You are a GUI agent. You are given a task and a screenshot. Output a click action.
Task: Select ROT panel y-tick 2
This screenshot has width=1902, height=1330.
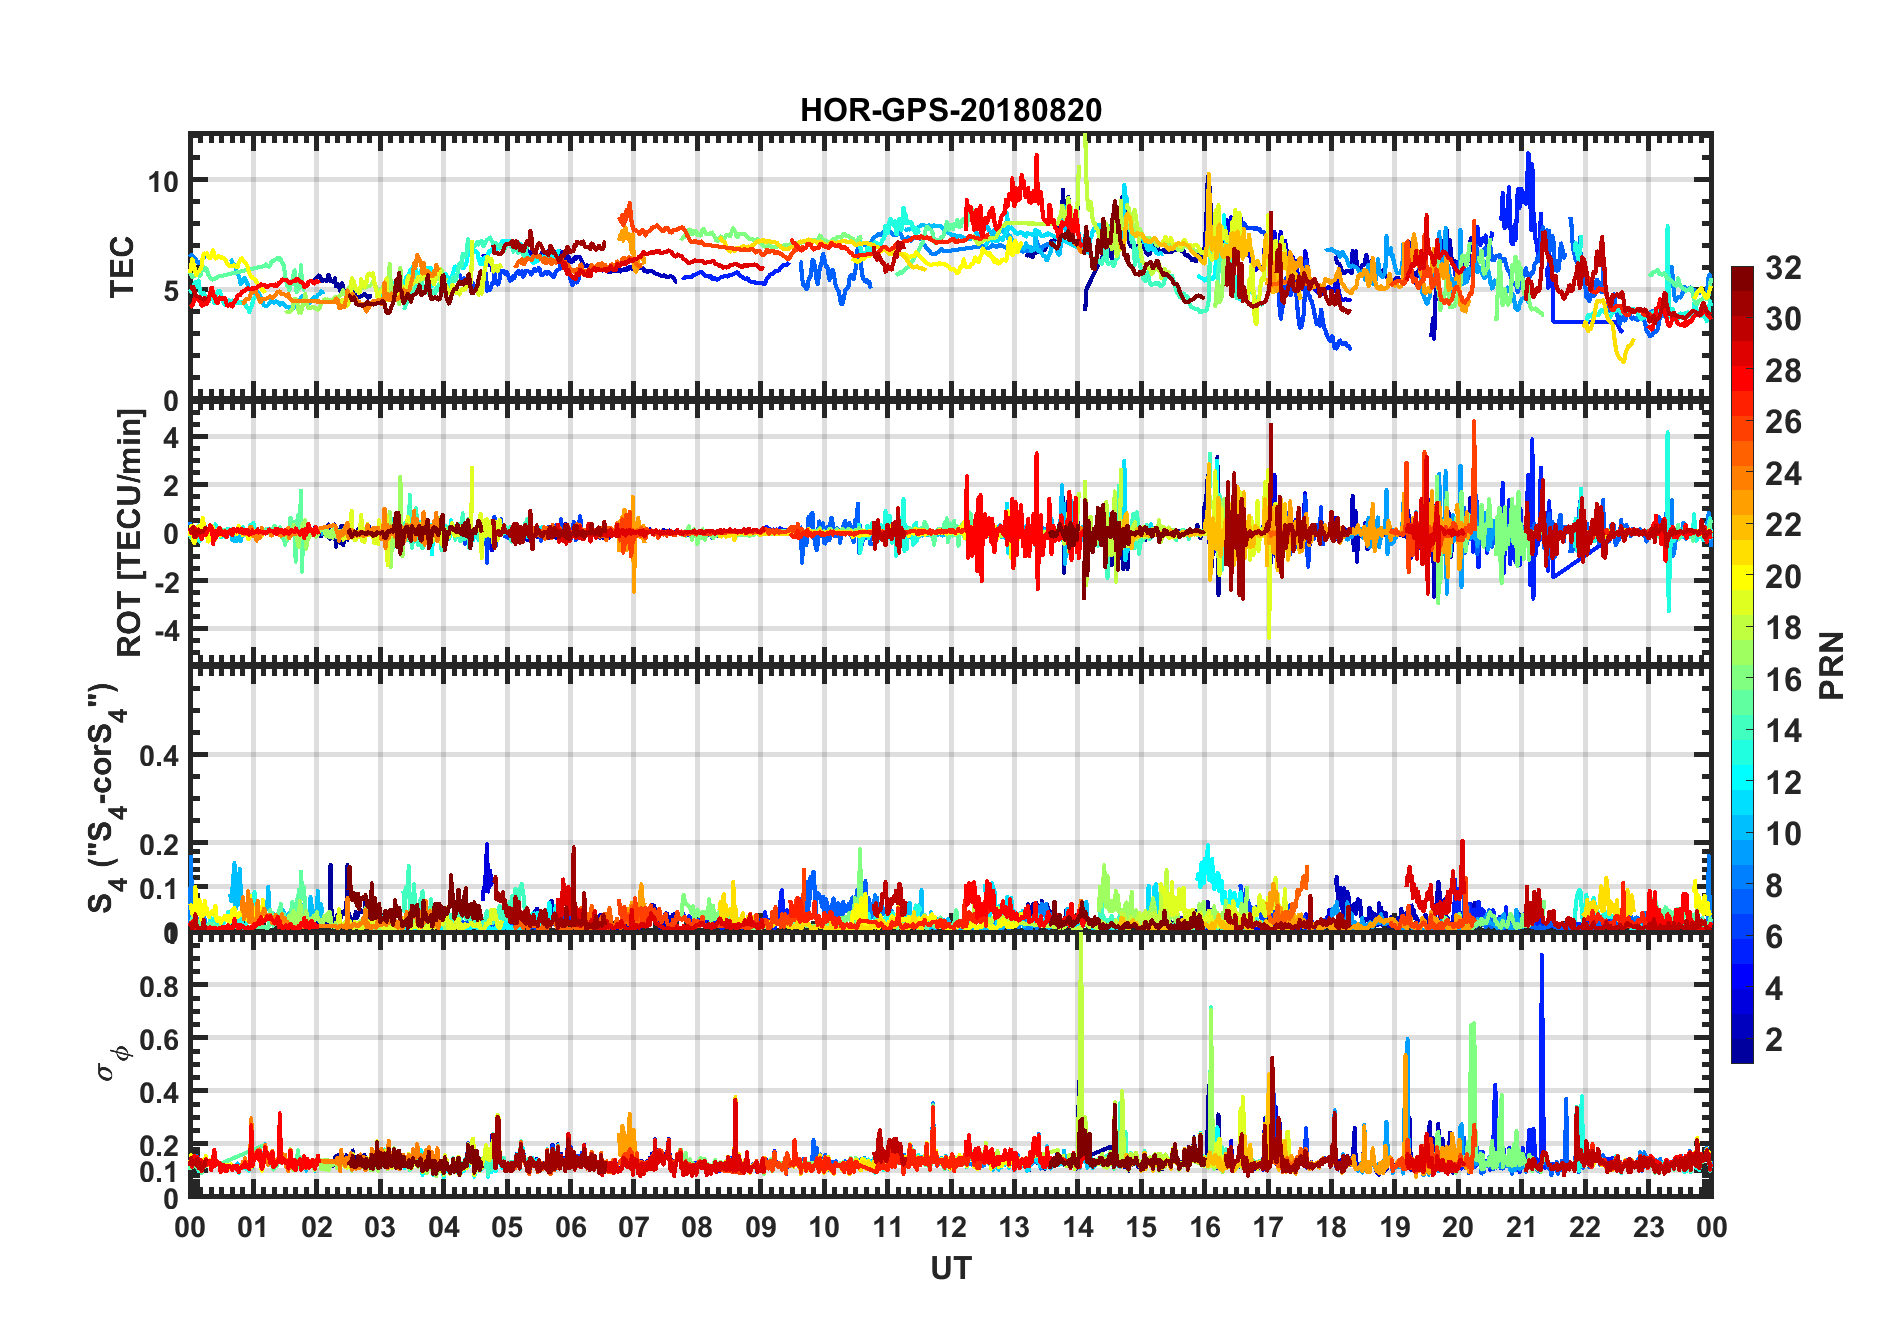pyautogui.click(x=171, y=485)
